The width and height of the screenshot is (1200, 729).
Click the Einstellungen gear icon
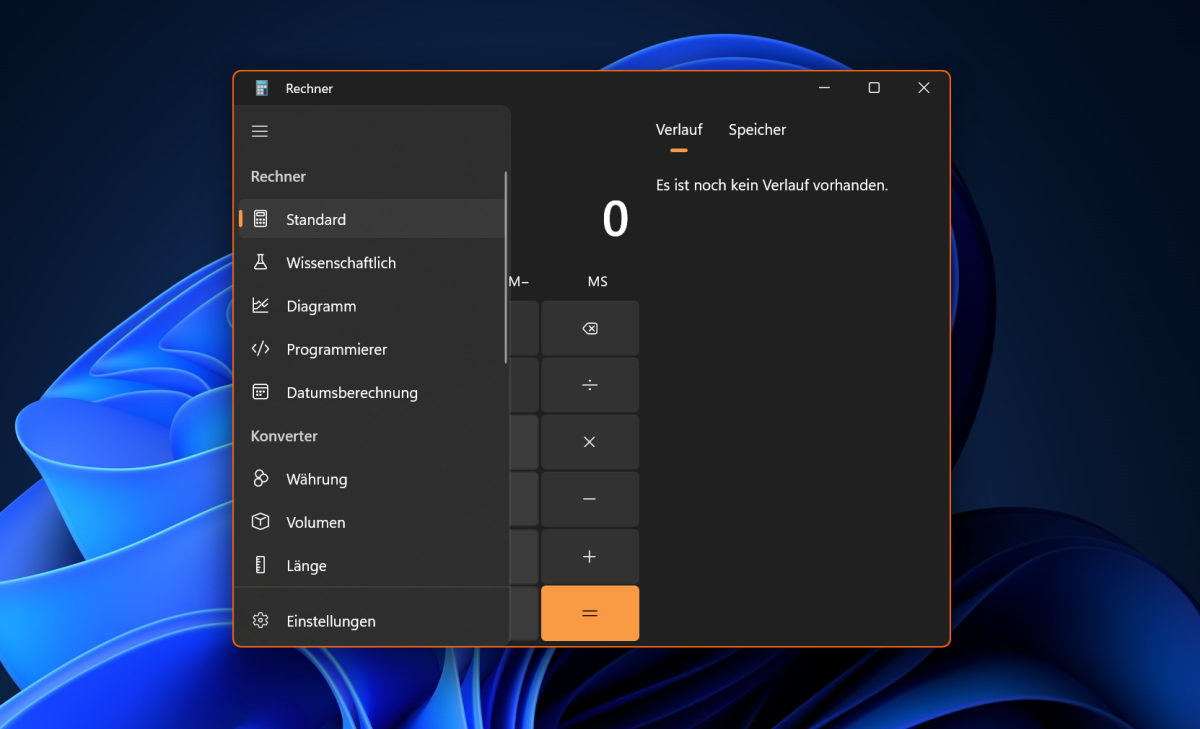point(260,621)
